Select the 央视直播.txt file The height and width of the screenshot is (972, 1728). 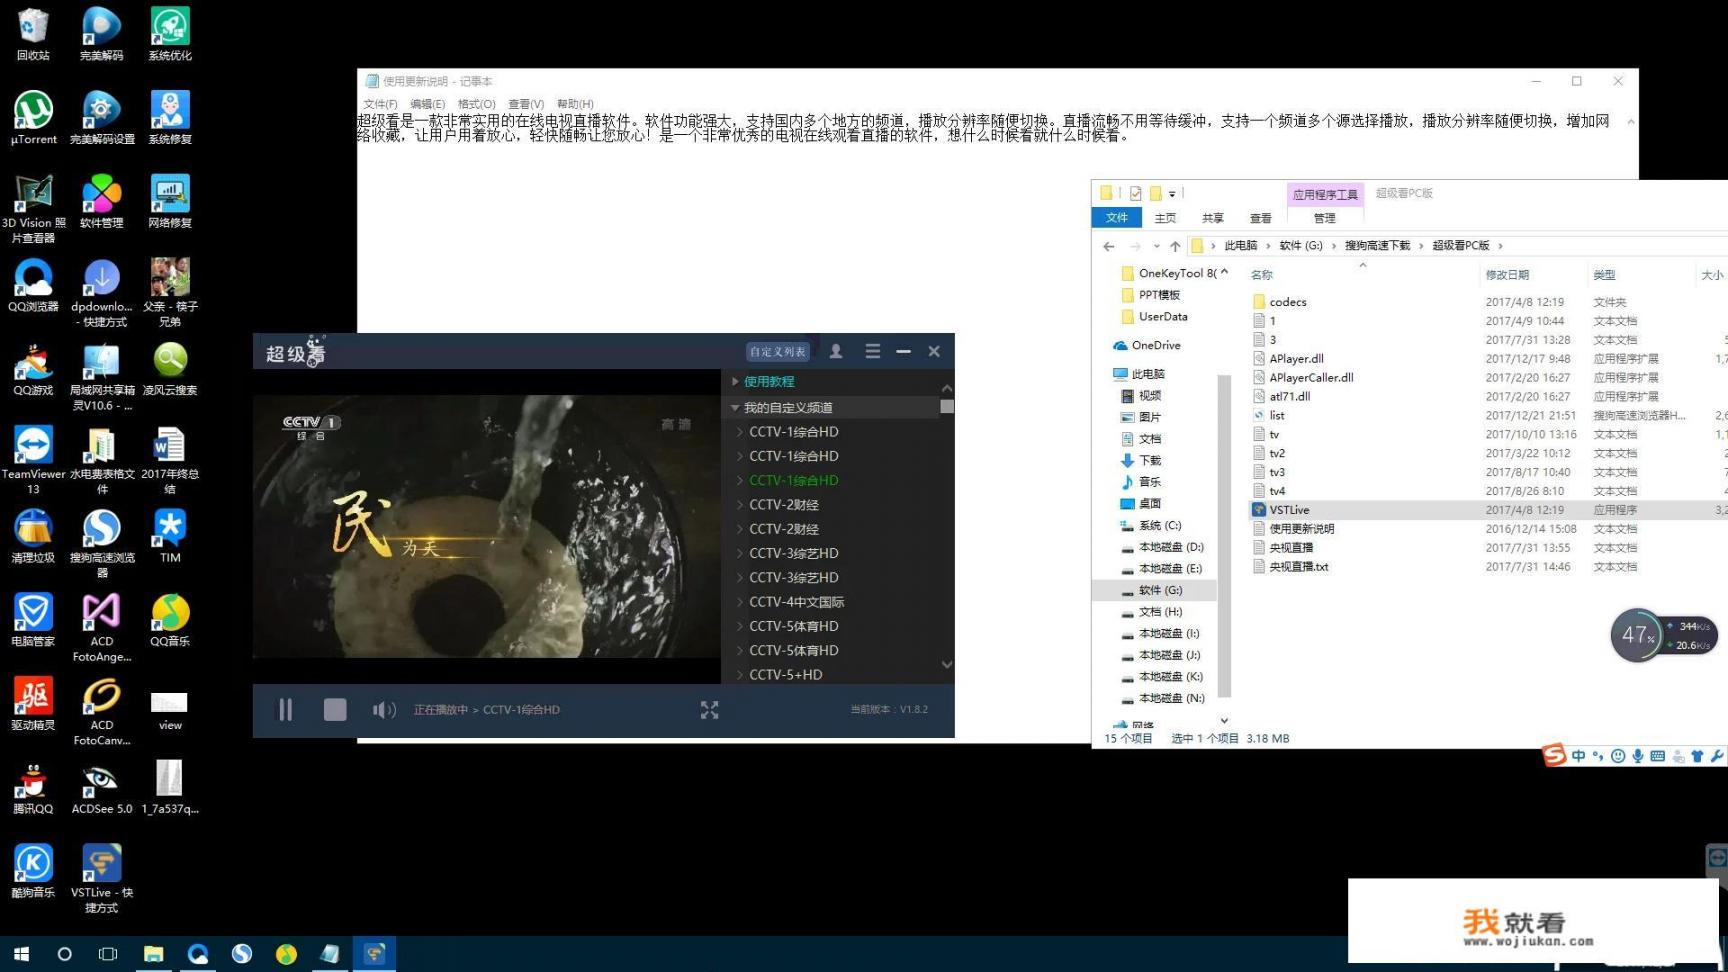pos(1298,567)
